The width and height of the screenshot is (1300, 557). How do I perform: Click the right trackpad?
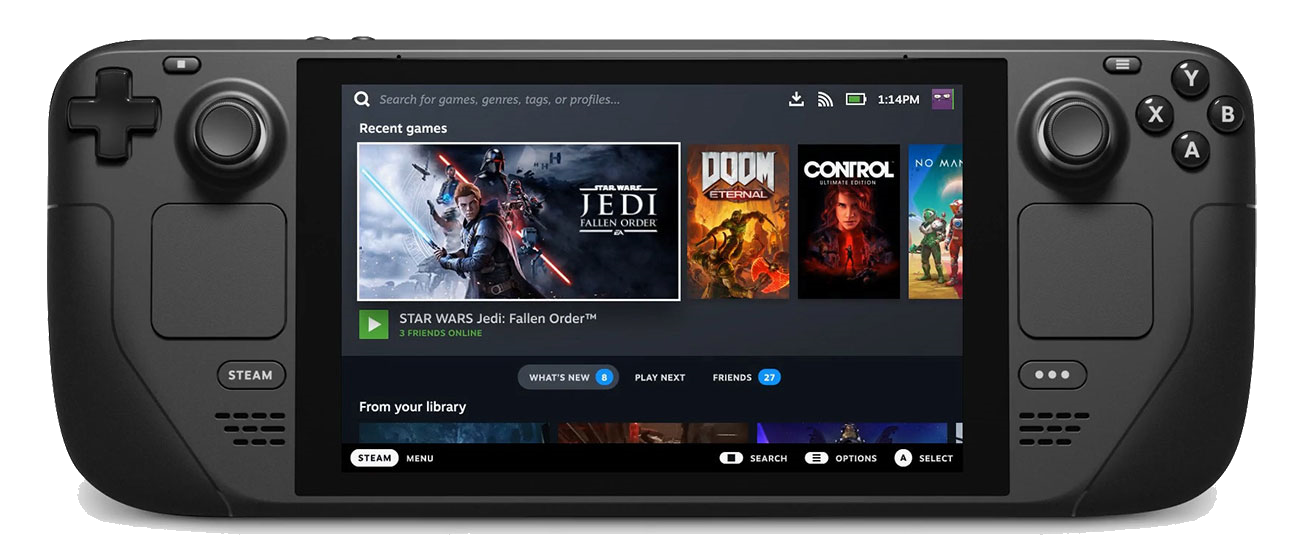[x=1085, y=270]
